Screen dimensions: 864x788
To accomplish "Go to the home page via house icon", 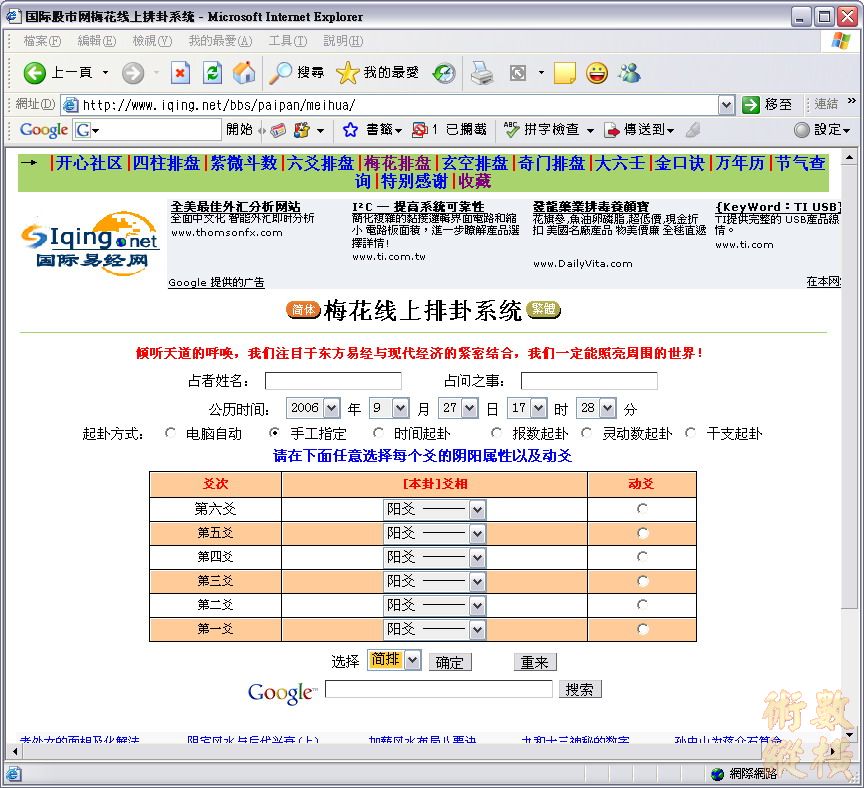I will pyautogui.click(x=244, y=73).
